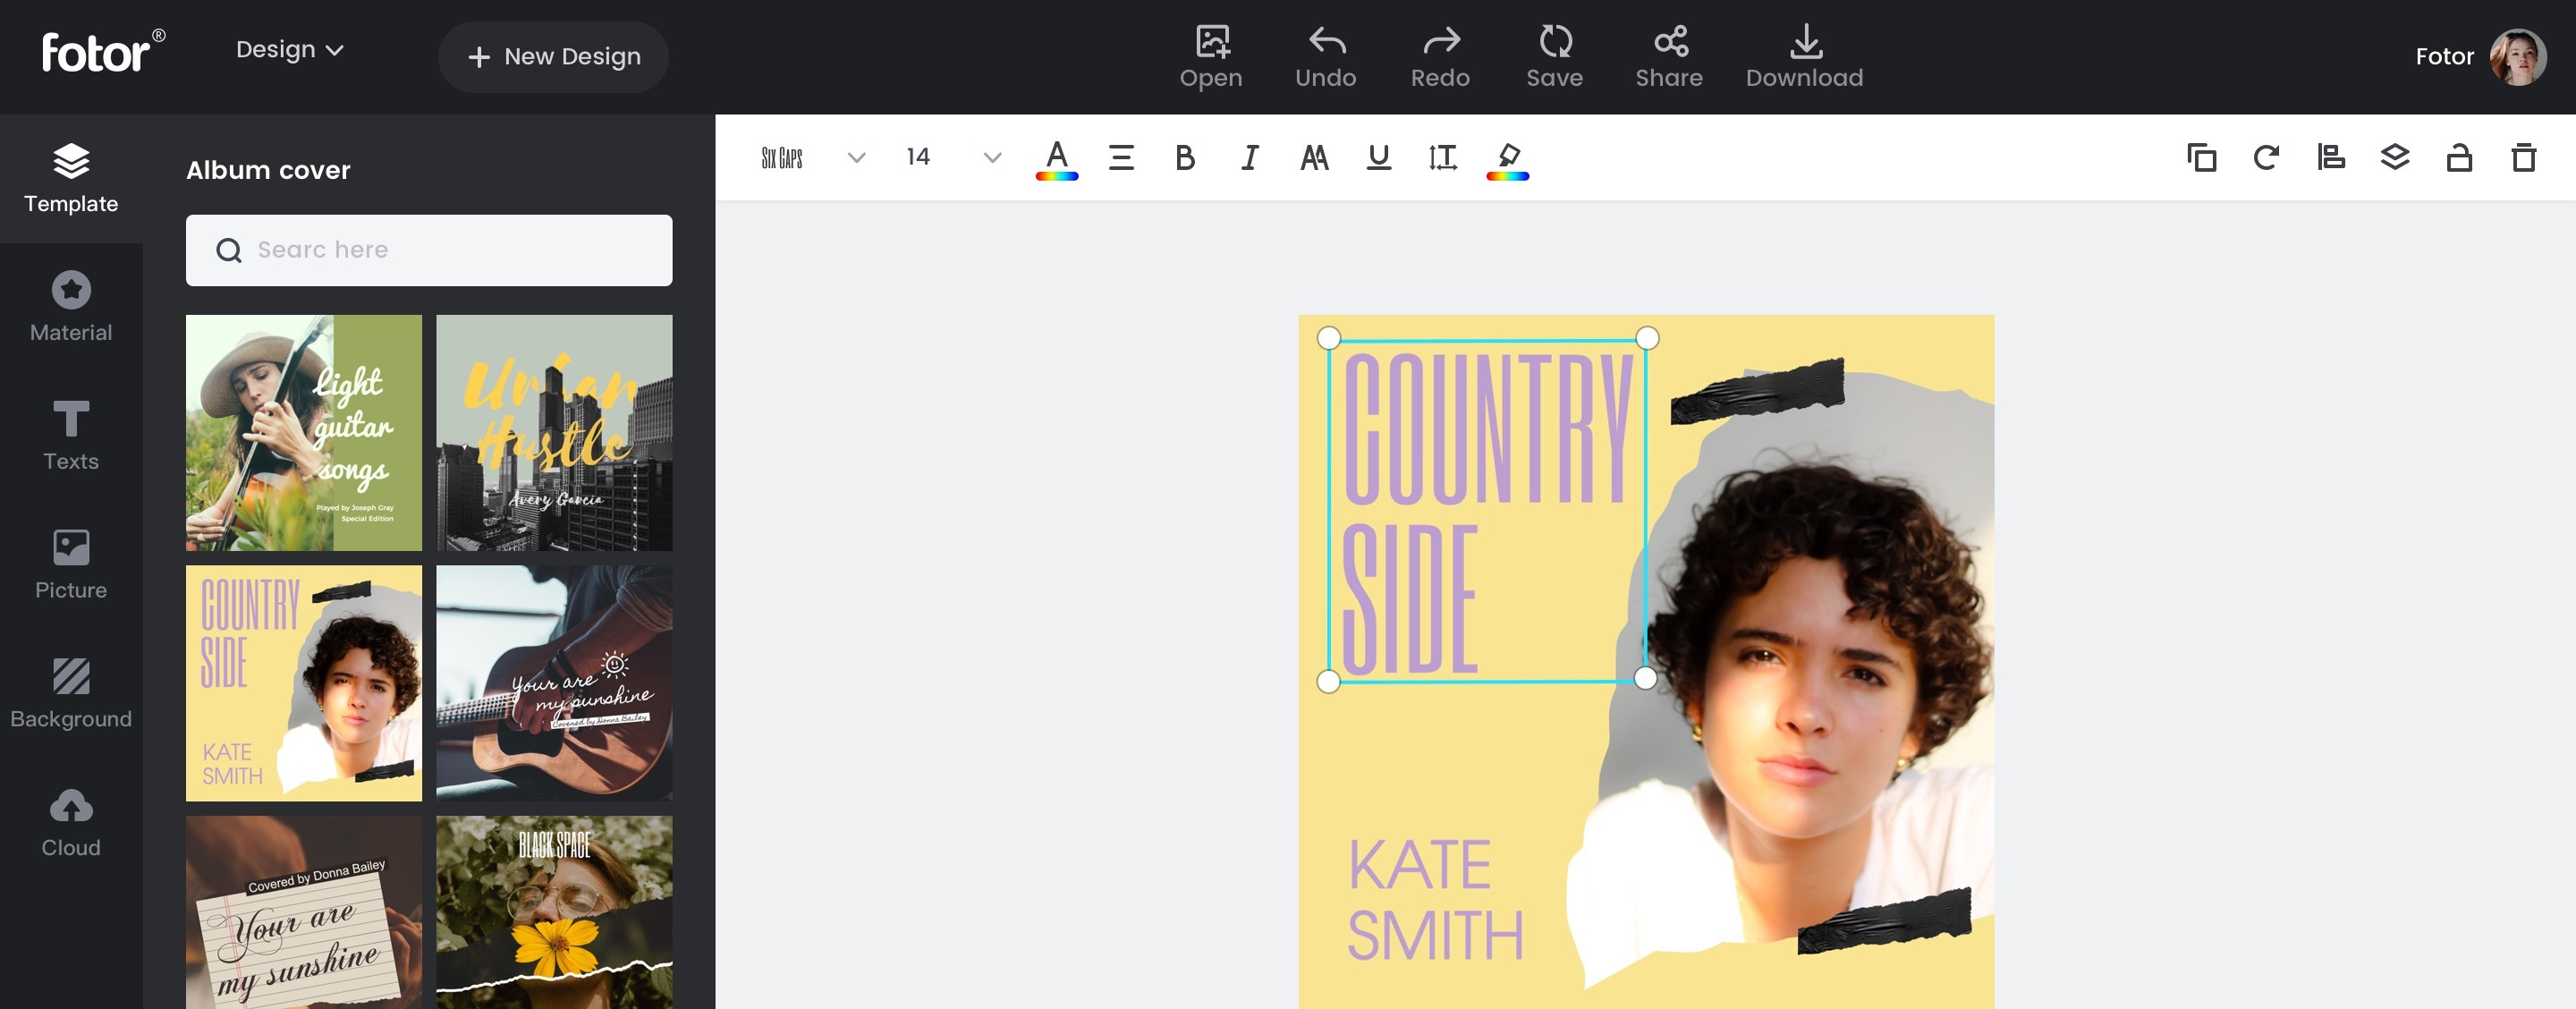Open an image with the Open icon

coord(1211,57)
